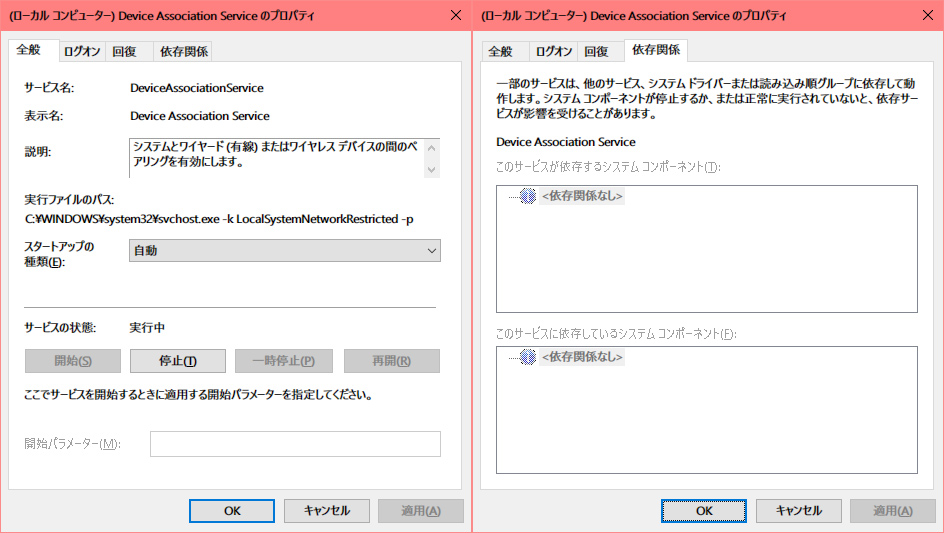Open ログオン tab in left window
This screenshot has height=533, width=944.
[82, 52]
